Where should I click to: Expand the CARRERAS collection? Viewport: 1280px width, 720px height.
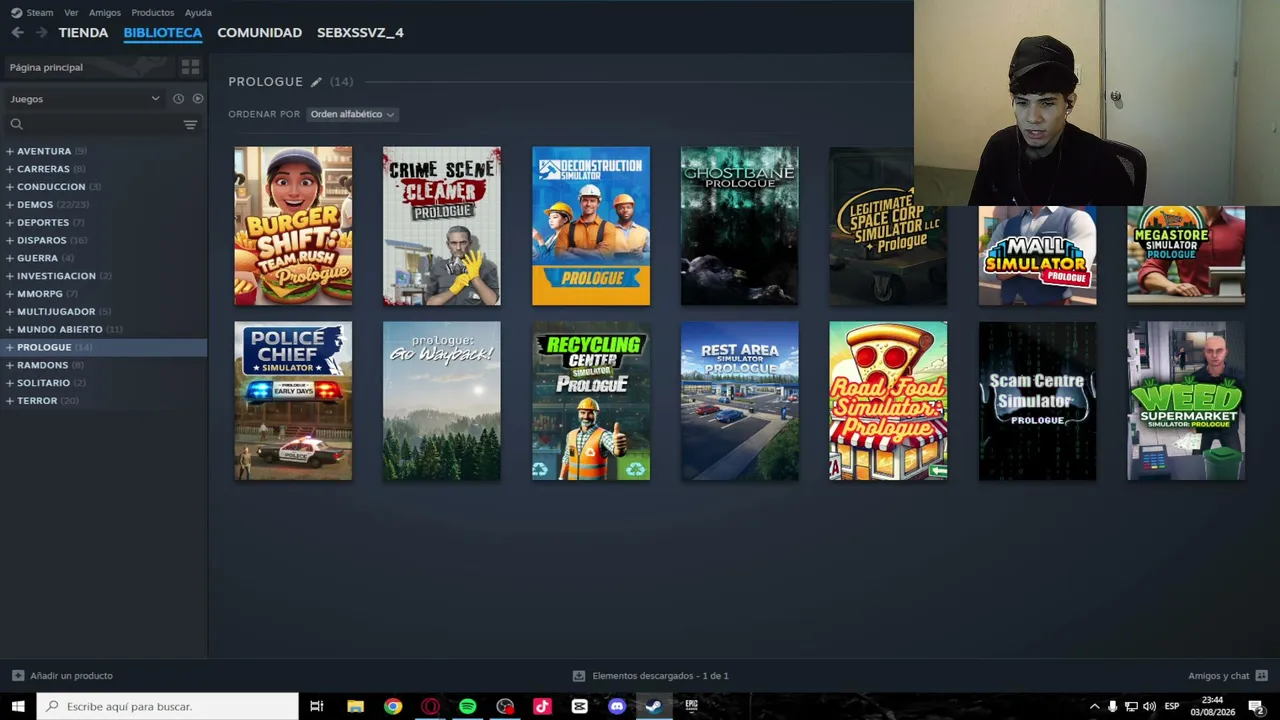[10, 169]
